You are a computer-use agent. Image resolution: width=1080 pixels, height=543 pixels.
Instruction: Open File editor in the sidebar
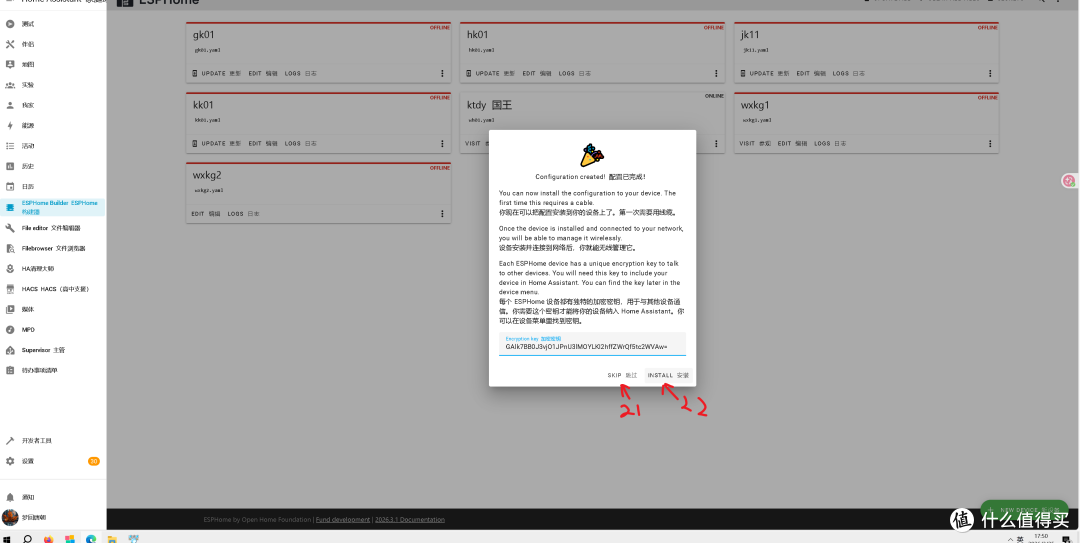tap(53, 227)
